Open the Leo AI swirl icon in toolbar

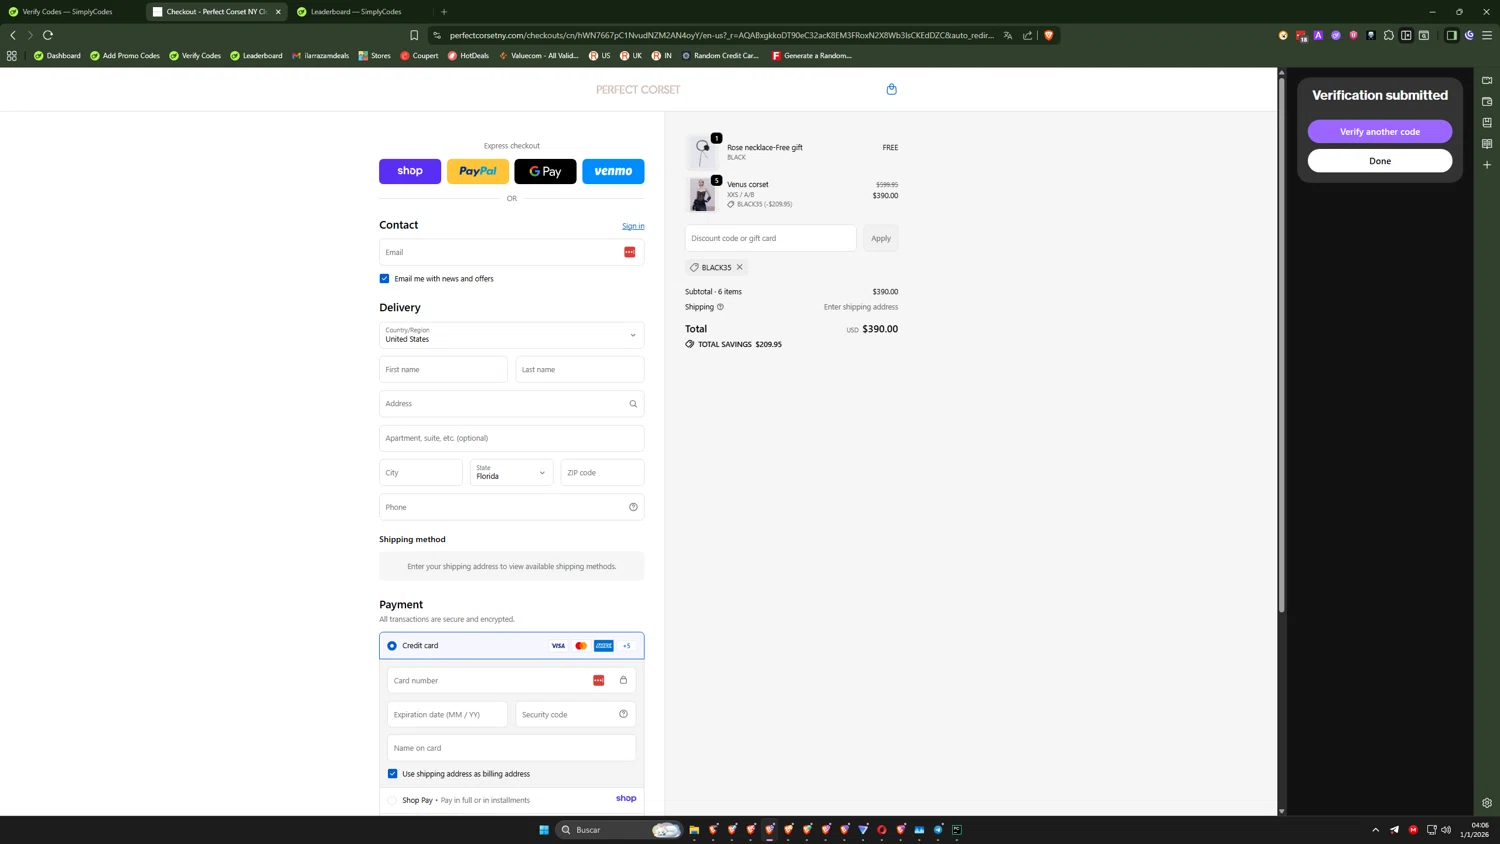(1469, 35)
